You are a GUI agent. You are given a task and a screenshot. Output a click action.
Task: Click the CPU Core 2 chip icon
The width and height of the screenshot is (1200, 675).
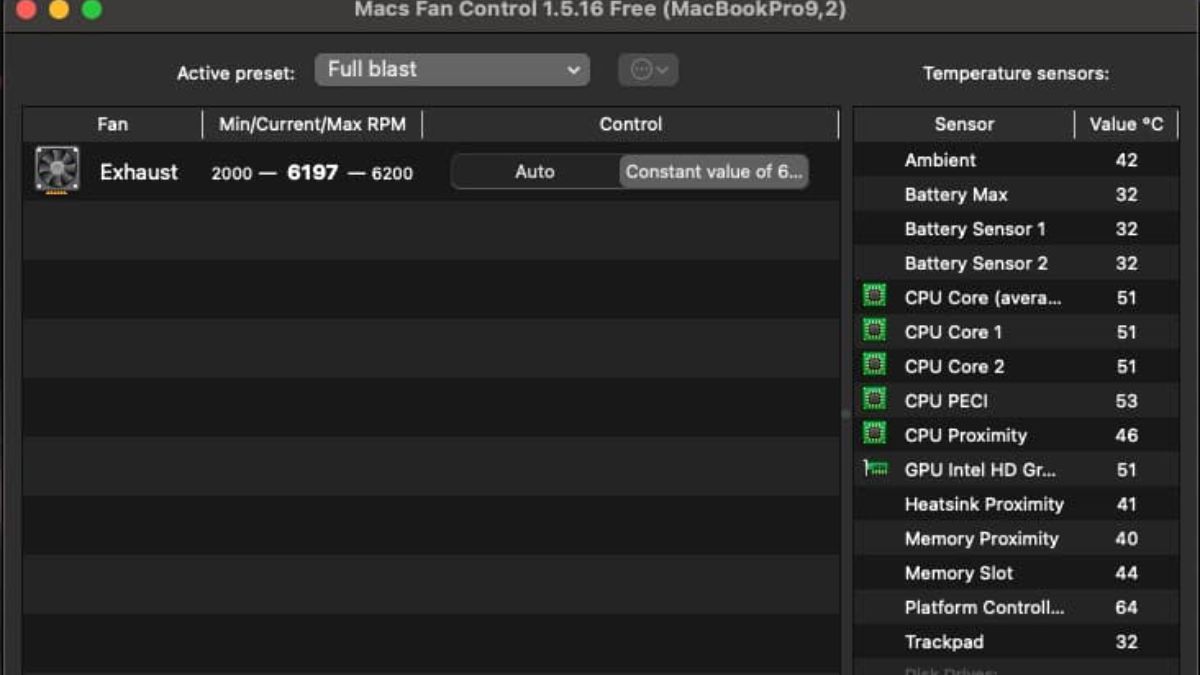click(x=875, y=365)
